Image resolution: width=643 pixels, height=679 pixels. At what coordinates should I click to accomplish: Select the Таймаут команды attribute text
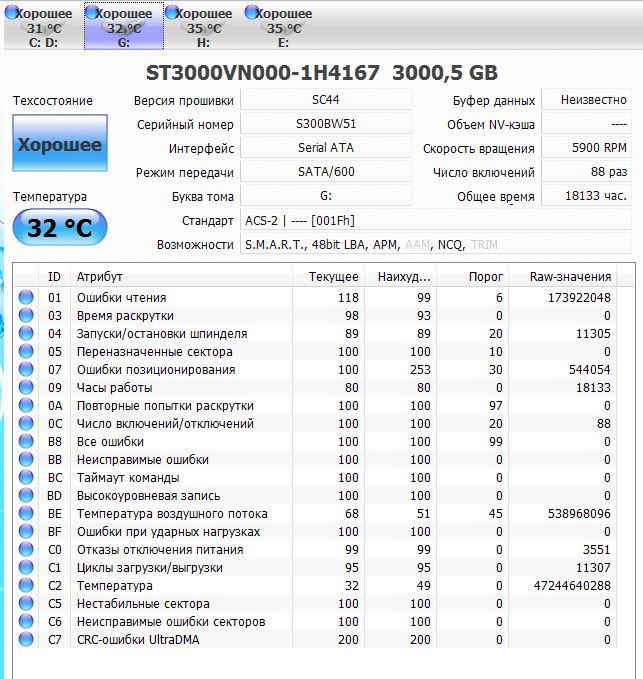click(x=128, y=478)
